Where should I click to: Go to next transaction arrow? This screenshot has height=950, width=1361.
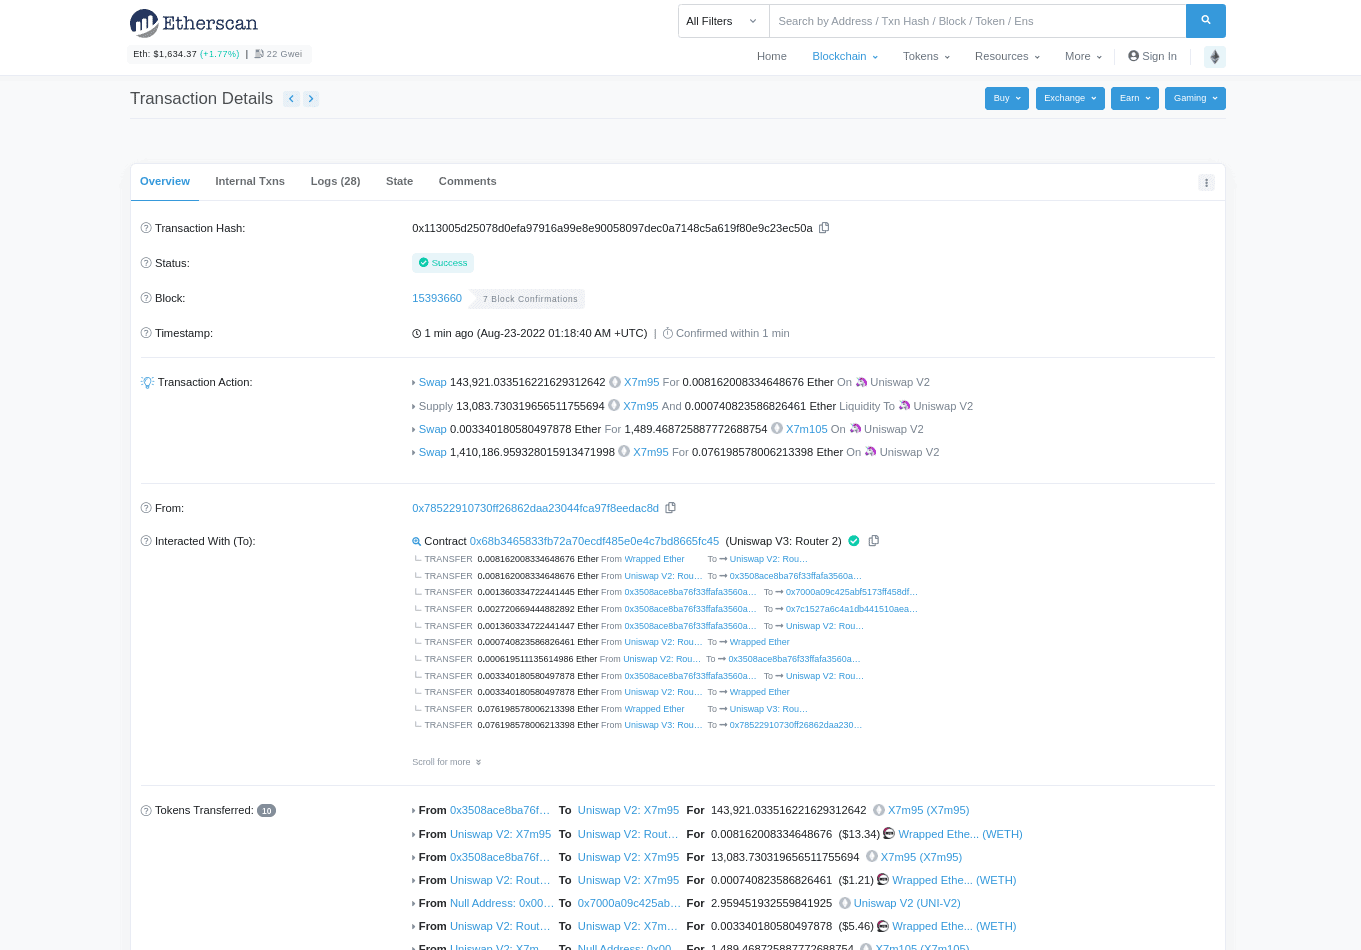(311, 99)
